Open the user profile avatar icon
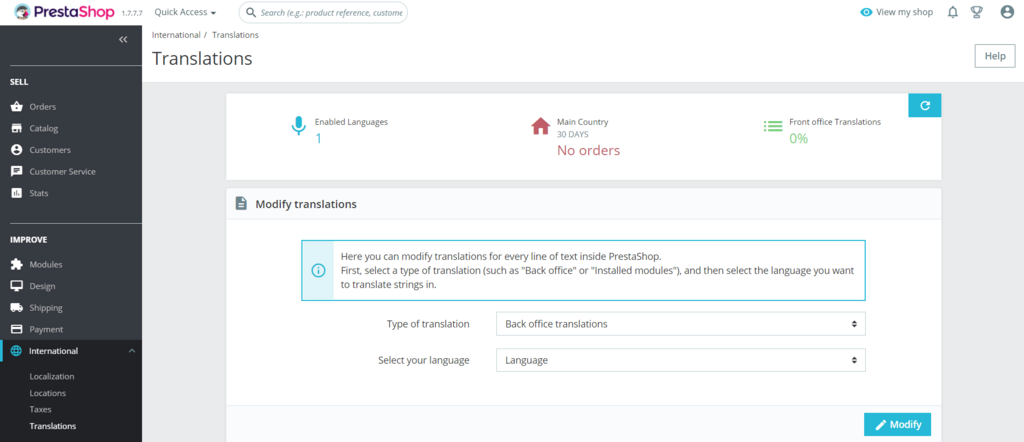 tap(1006, 13)
